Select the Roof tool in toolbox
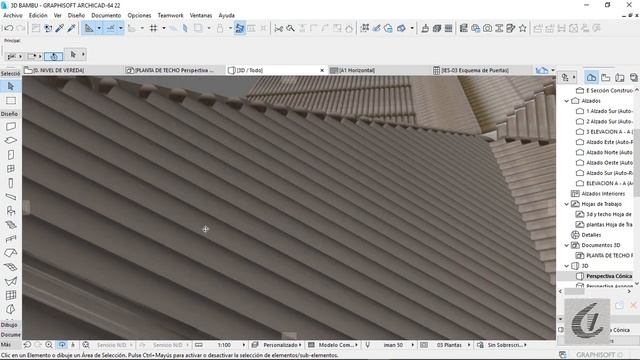Viewport: 640px width, 360px height. (x=11, y=253)
